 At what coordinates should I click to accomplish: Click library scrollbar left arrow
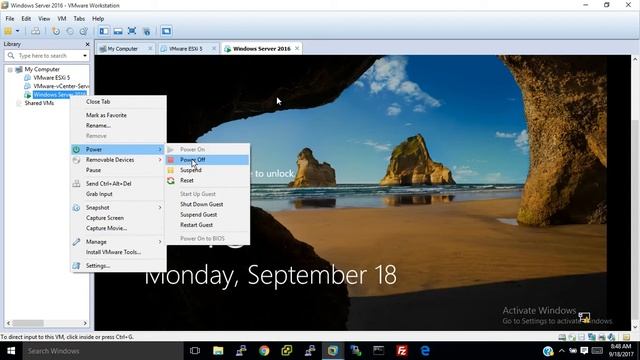[8, 323]
